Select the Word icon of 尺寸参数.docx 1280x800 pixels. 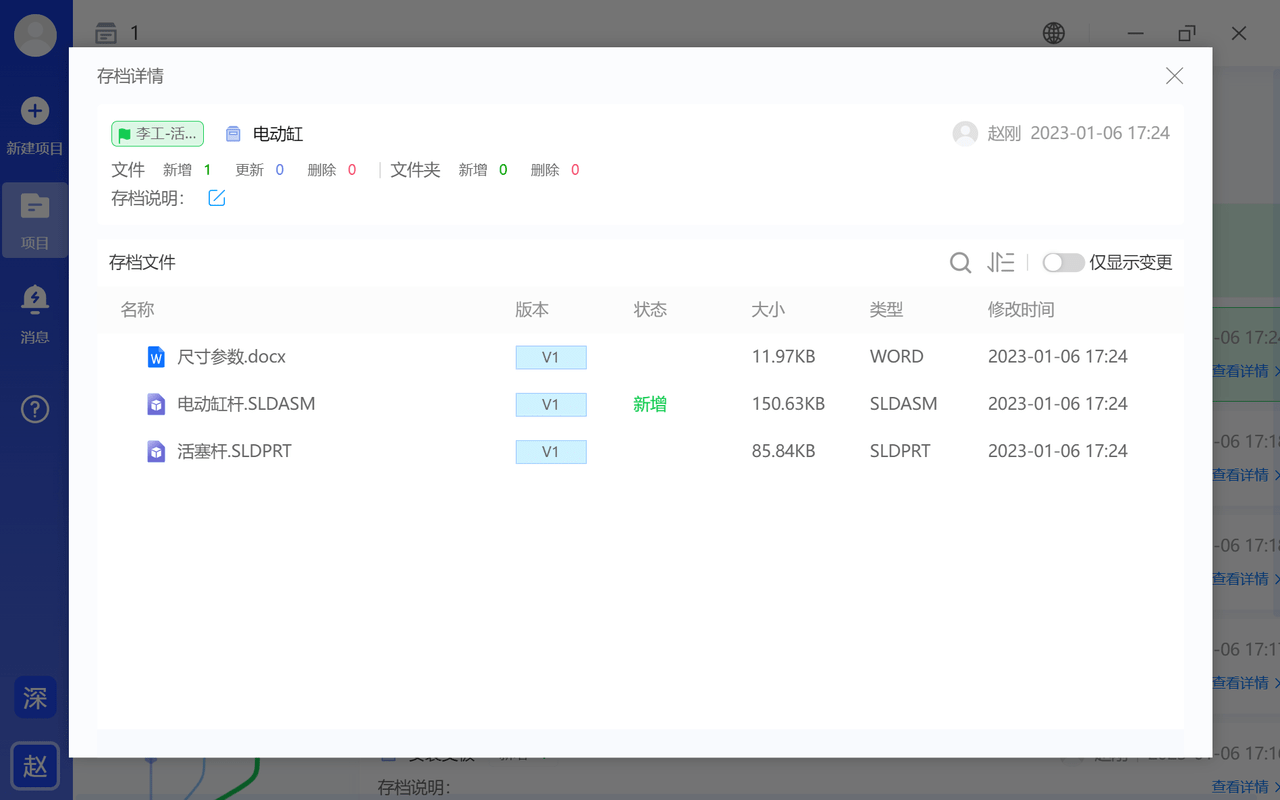tap(156, 357)
